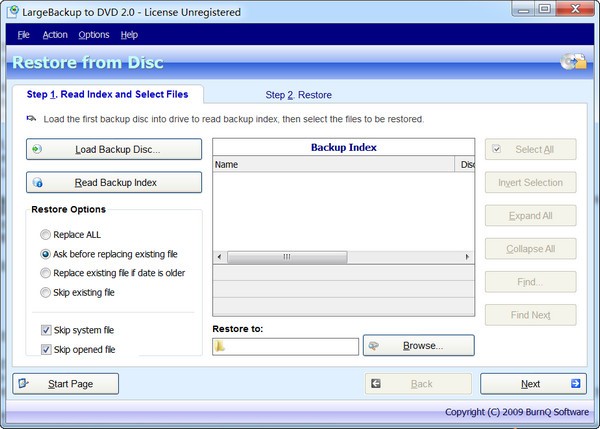Screen dimensions: 600x429
Task: Choose Replace existing file if date is older
Action: pos(46,273)
